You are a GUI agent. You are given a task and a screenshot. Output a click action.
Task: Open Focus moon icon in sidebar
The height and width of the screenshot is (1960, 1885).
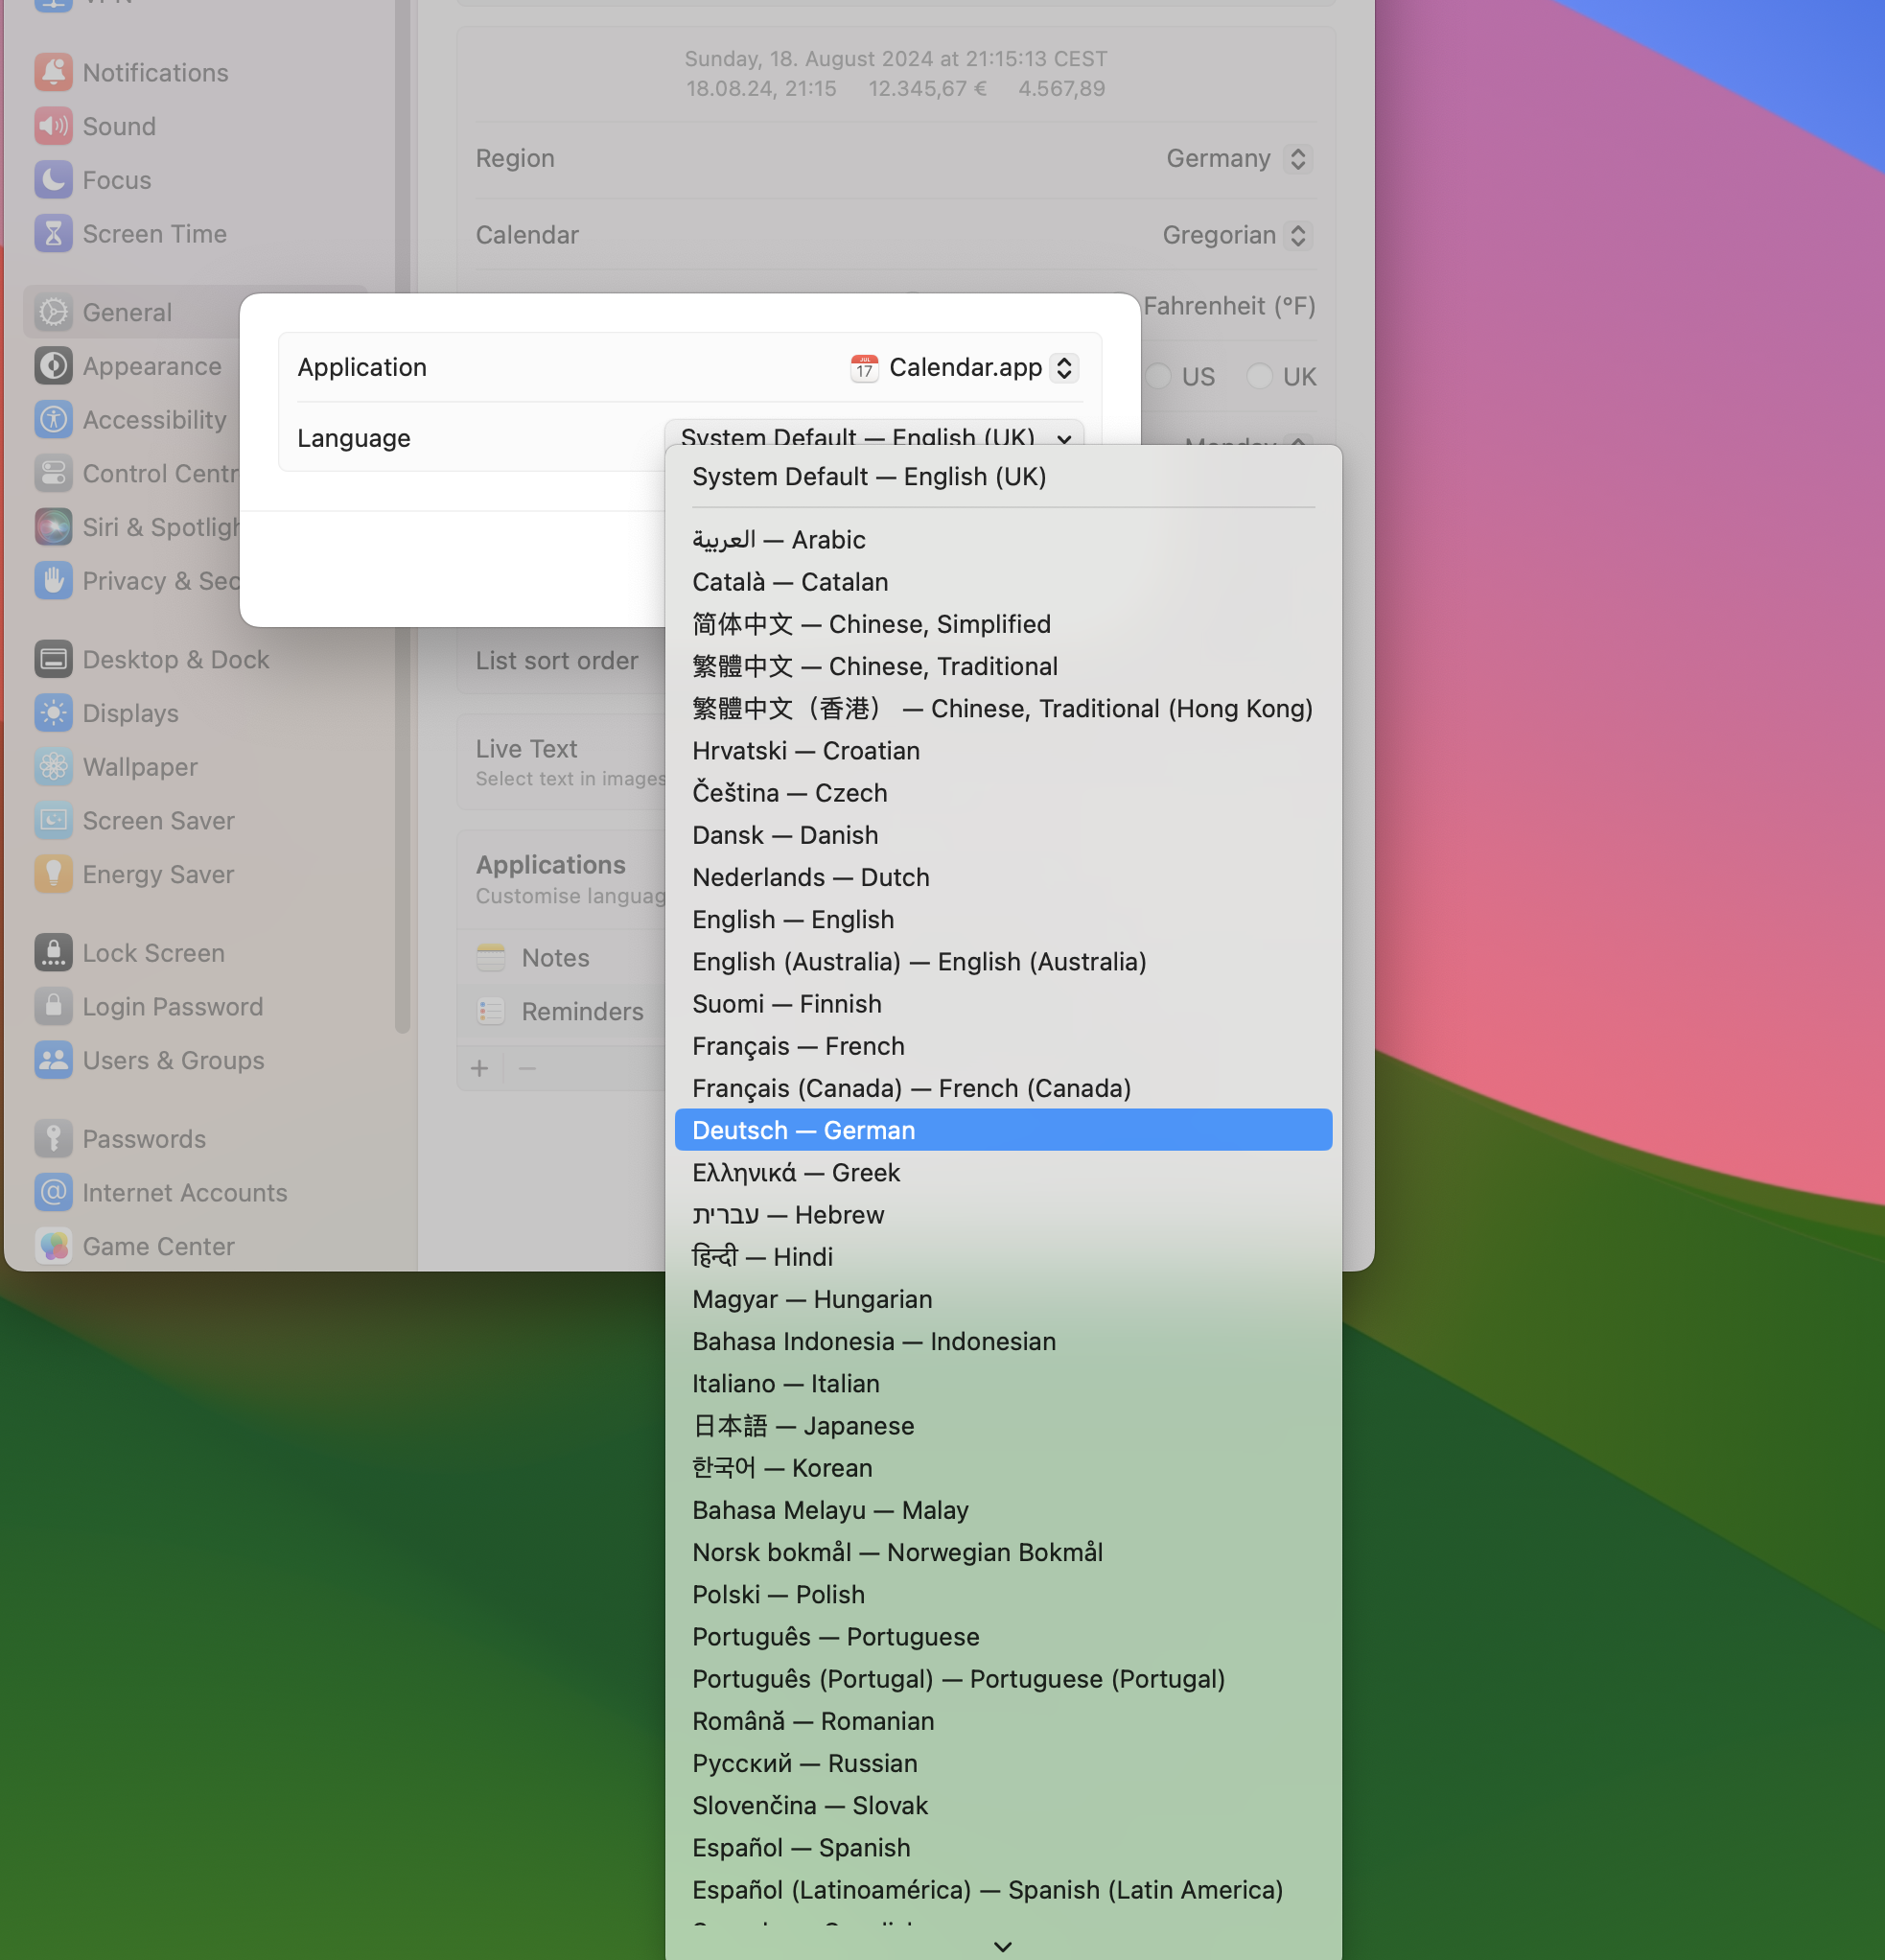coord(53,180)
